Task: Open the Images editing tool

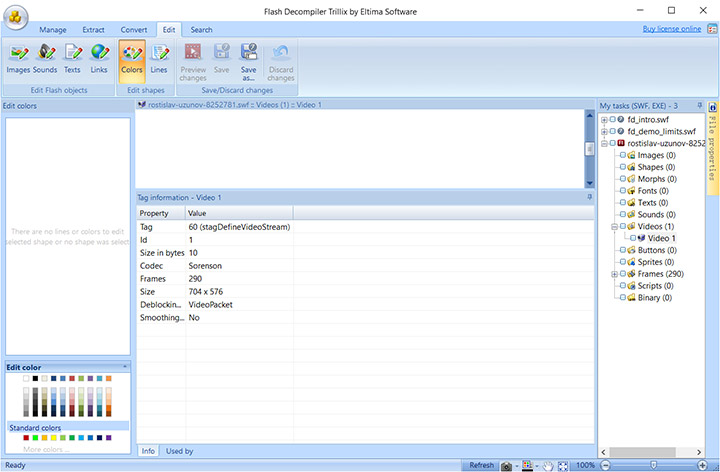Action: pyautogui.click(x=18, y=57)
